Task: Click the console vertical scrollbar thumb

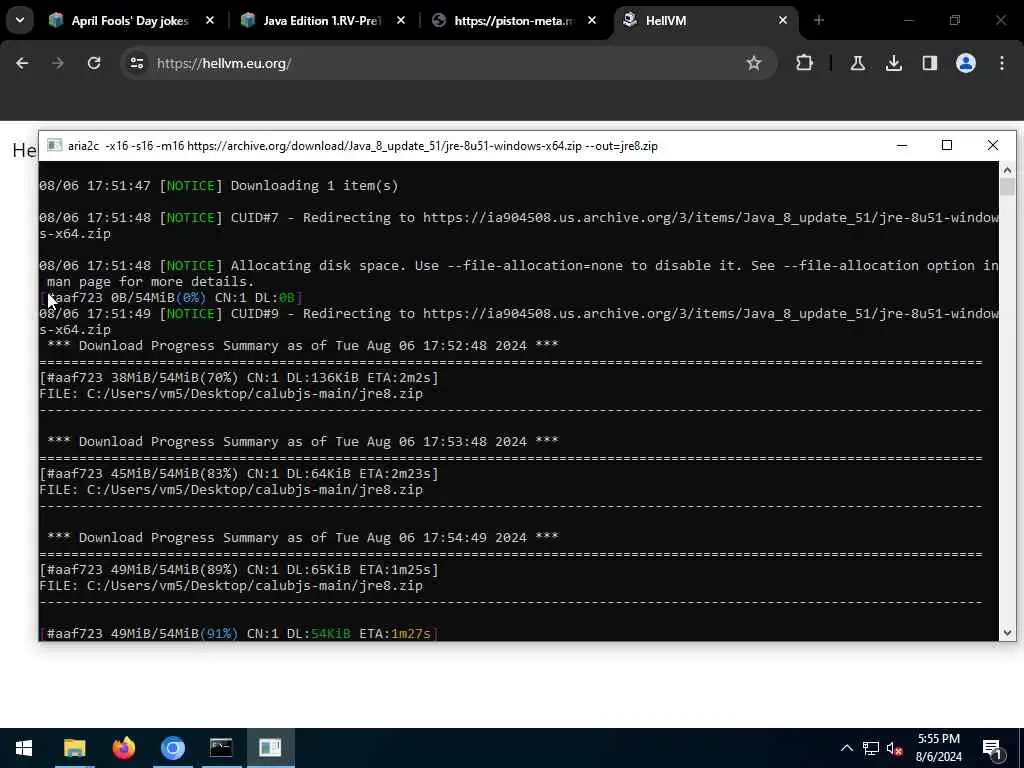Action: (1007, 187)
